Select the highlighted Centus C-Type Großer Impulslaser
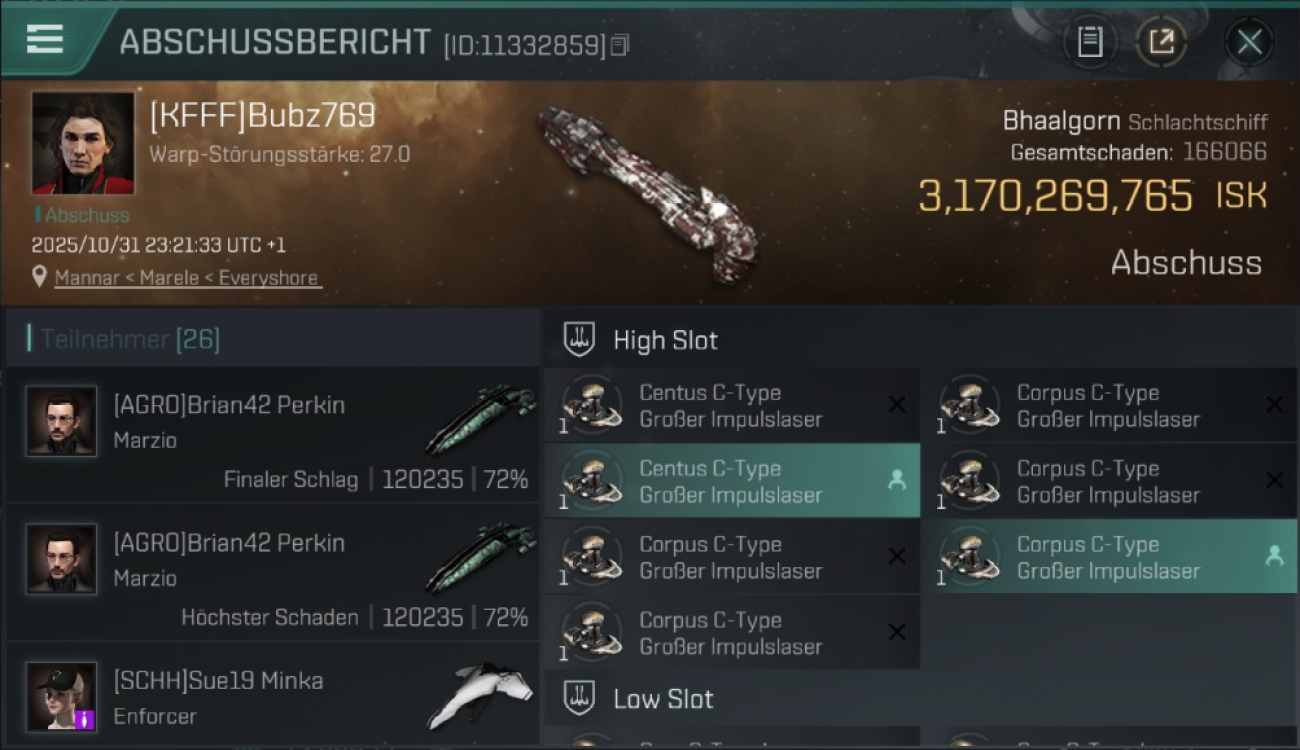The height and width of the screenshot is (750, 1300). point(732,481)
